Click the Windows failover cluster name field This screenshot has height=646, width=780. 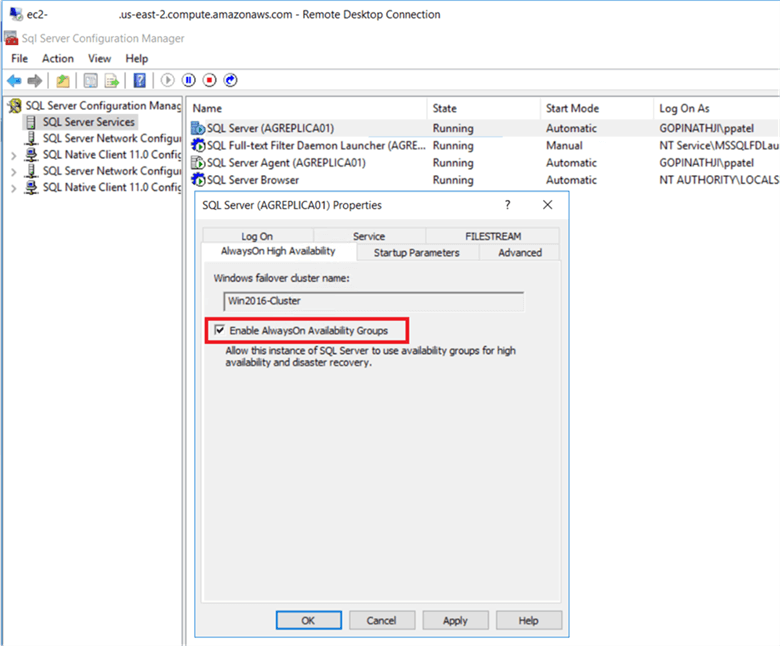tap(374, 301)
